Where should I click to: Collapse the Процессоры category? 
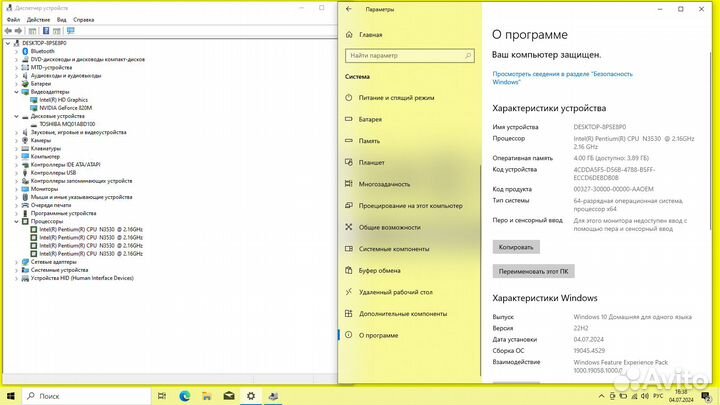(15, 221)
